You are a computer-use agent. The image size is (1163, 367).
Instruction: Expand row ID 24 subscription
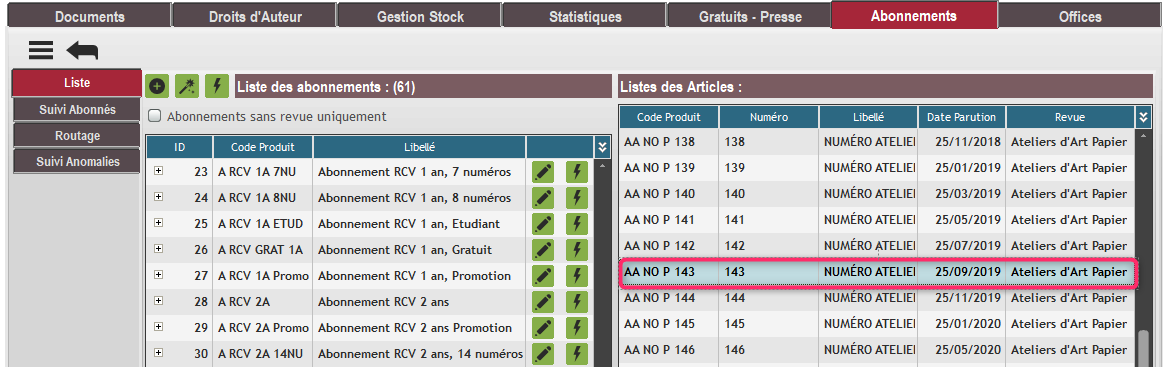point(159,197)
